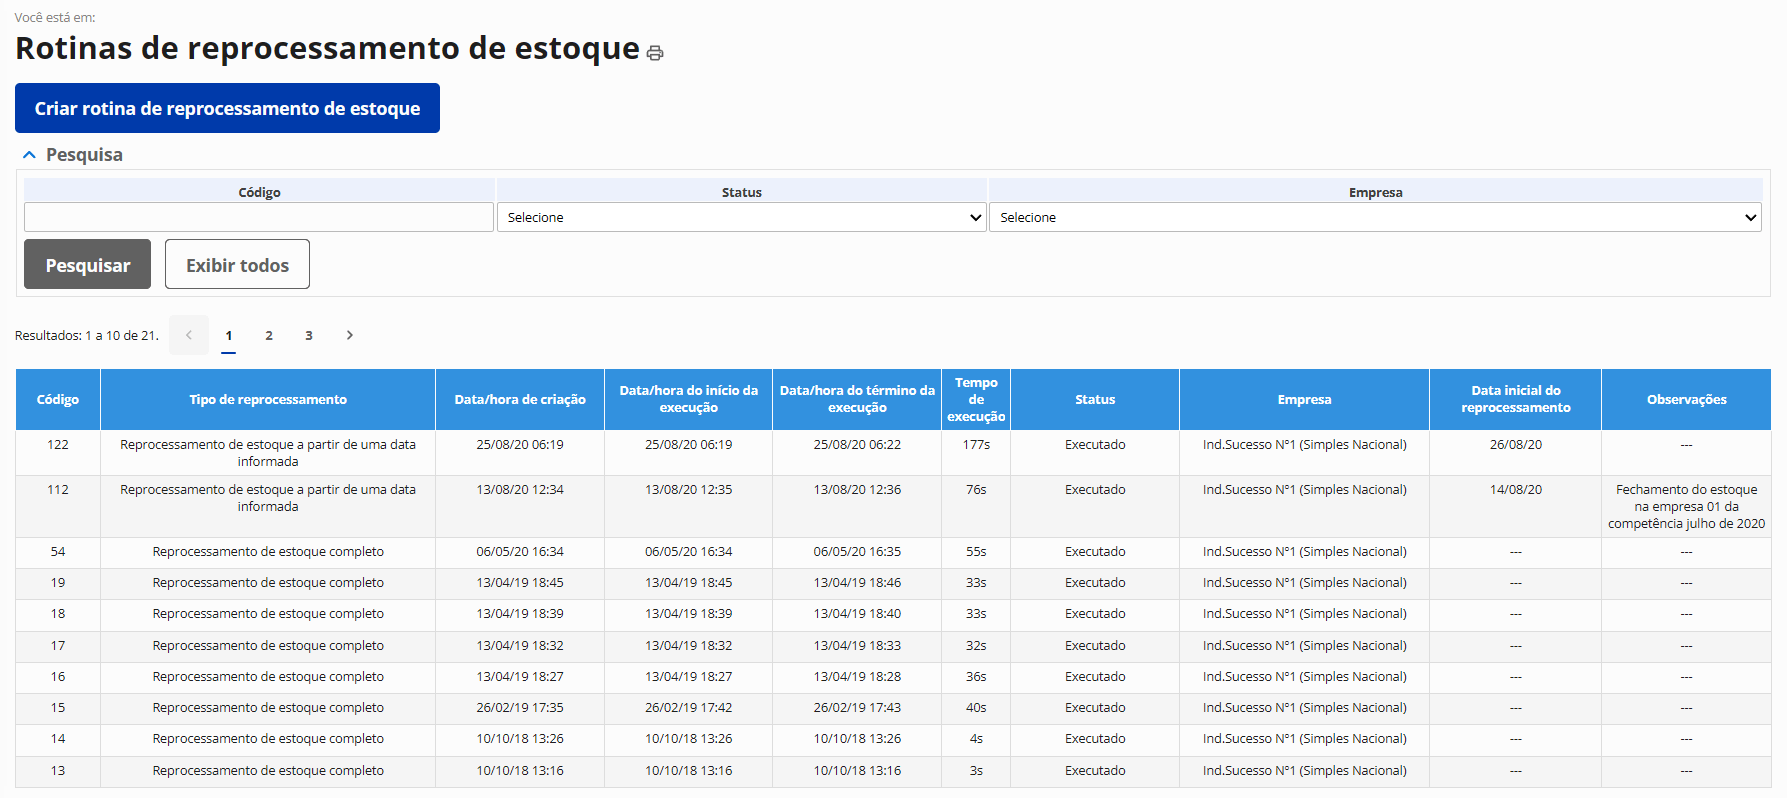Click the Código search field
Image resolution: width=1787 pixels, height=798 pixels.
tap(259, 217)
